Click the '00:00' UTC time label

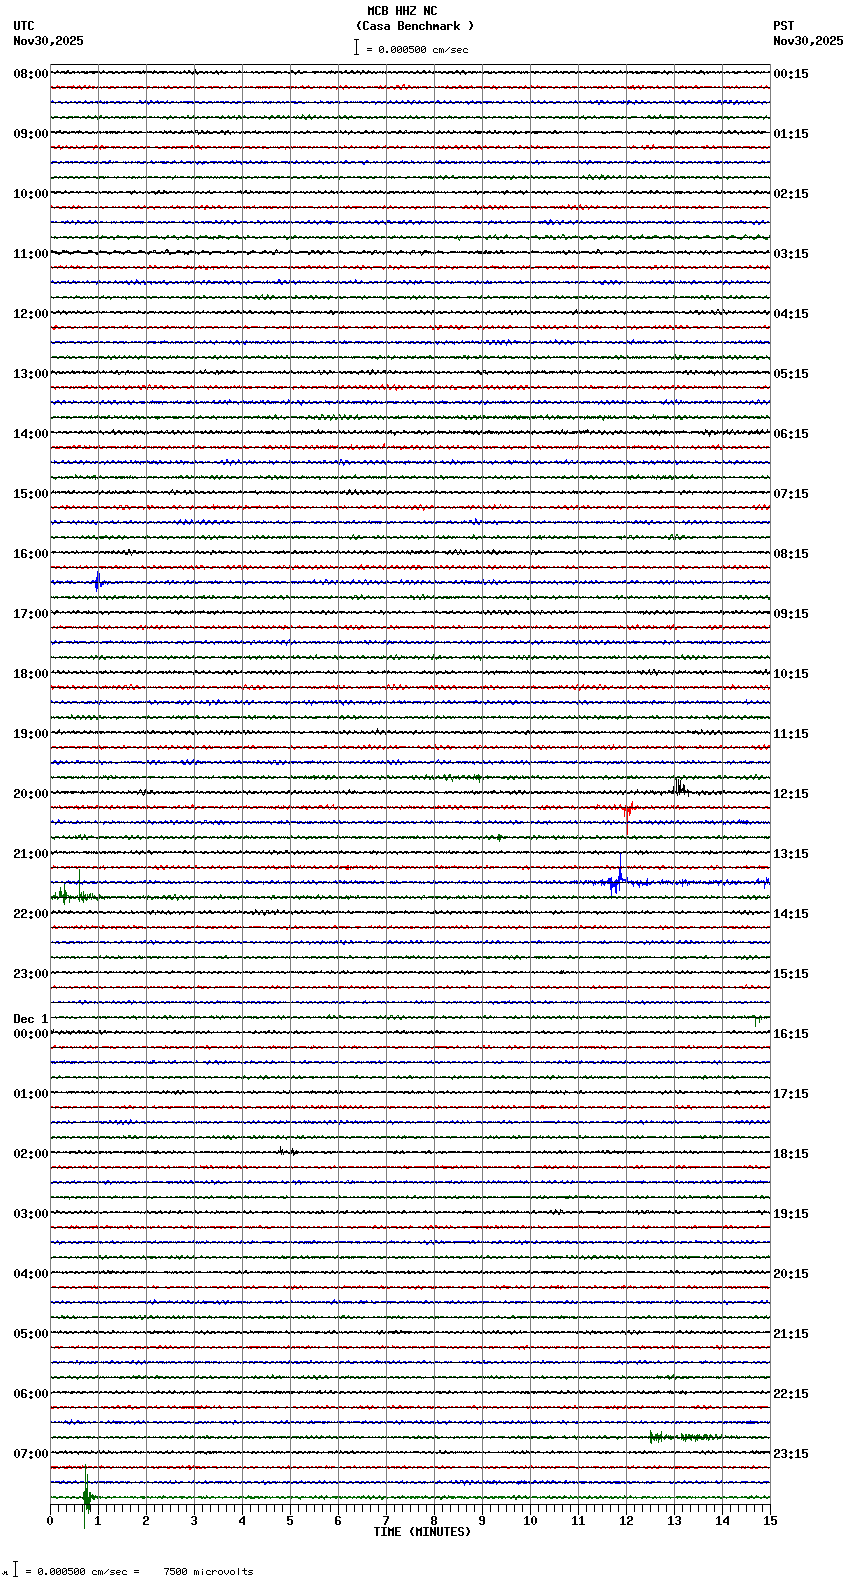coord(30,1034)
